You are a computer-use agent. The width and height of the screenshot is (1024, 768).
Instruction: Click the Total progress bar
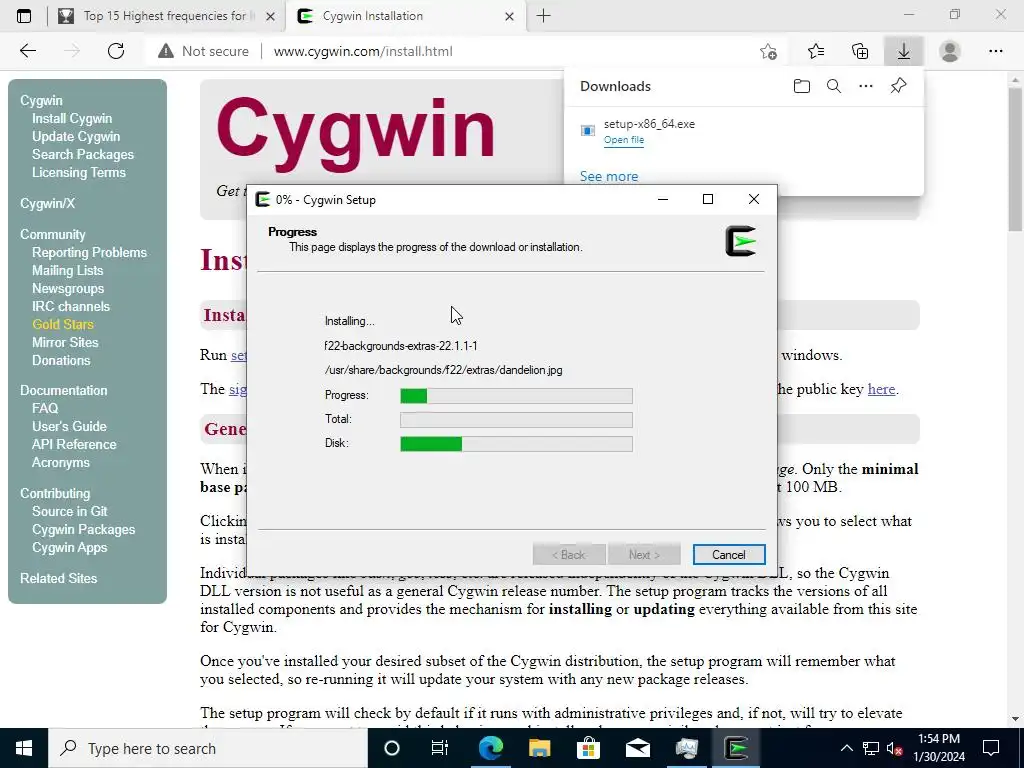516,419
